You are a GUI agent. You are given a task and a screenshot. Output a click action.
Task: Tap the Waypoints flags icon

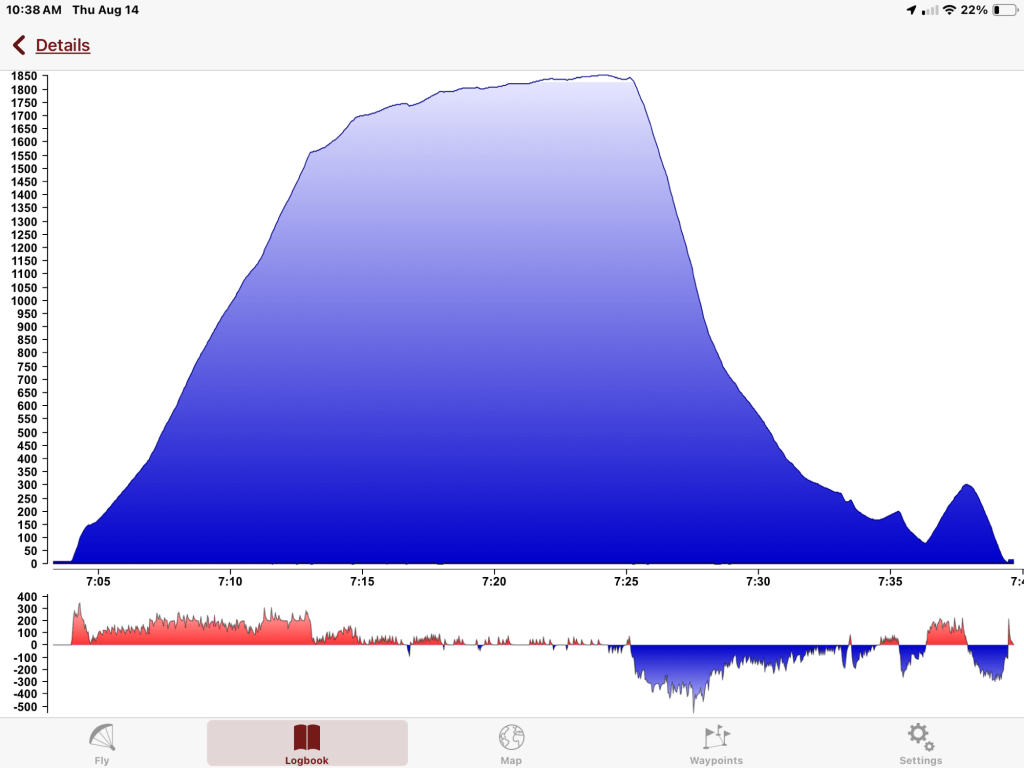pos(716,737)
